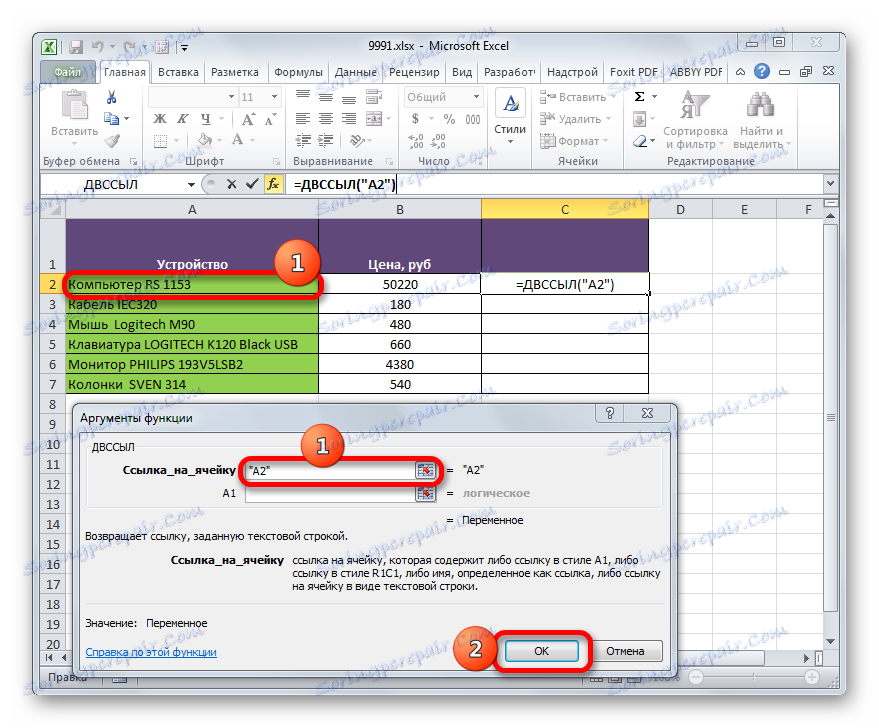This screenshot has height=728, width=879.
Task: Click the increase decimal icon
Action: pos(416,141)
